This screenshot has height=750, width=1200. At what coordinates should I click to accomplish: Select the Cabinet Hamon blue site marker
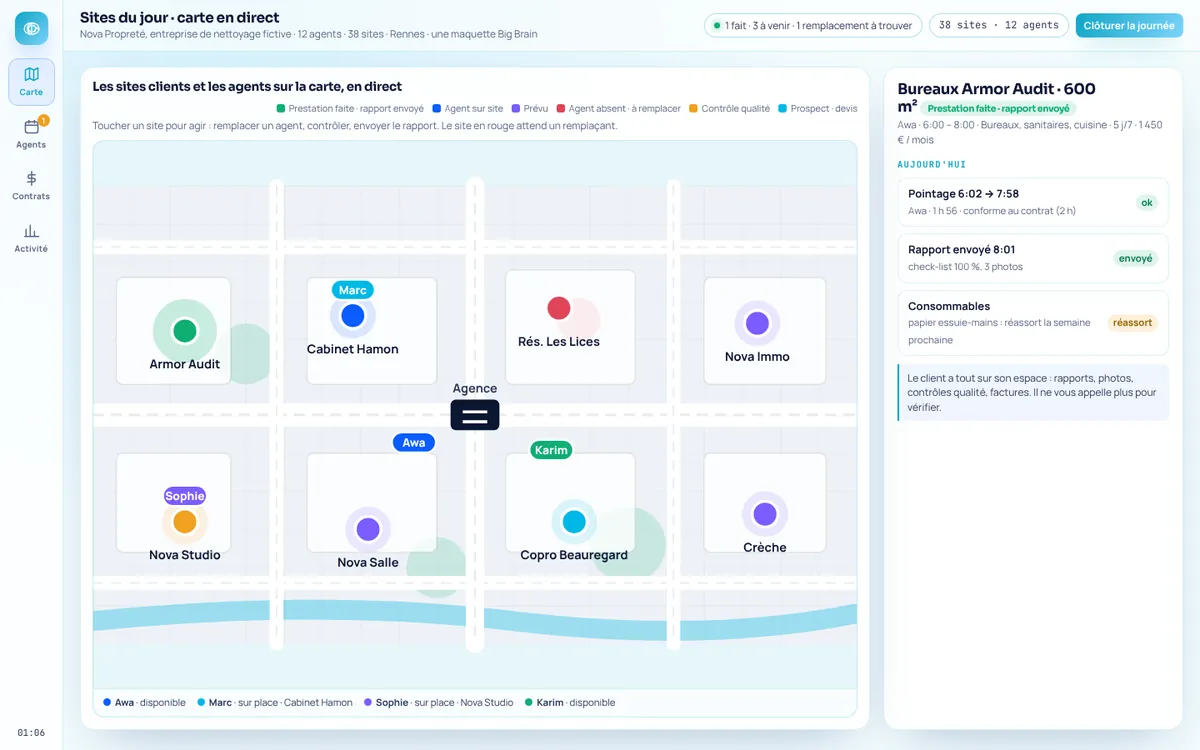352,315
